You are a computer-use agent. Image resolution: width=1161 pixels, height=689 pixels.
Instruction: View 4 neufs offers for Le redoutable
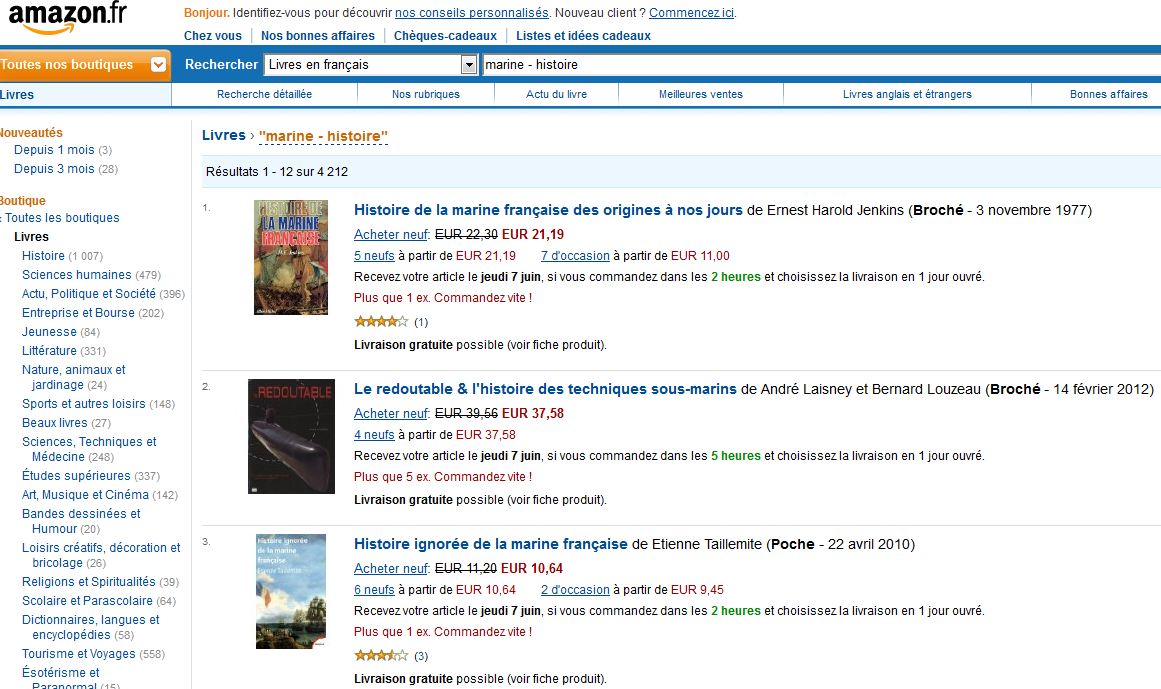coord(374,434)
